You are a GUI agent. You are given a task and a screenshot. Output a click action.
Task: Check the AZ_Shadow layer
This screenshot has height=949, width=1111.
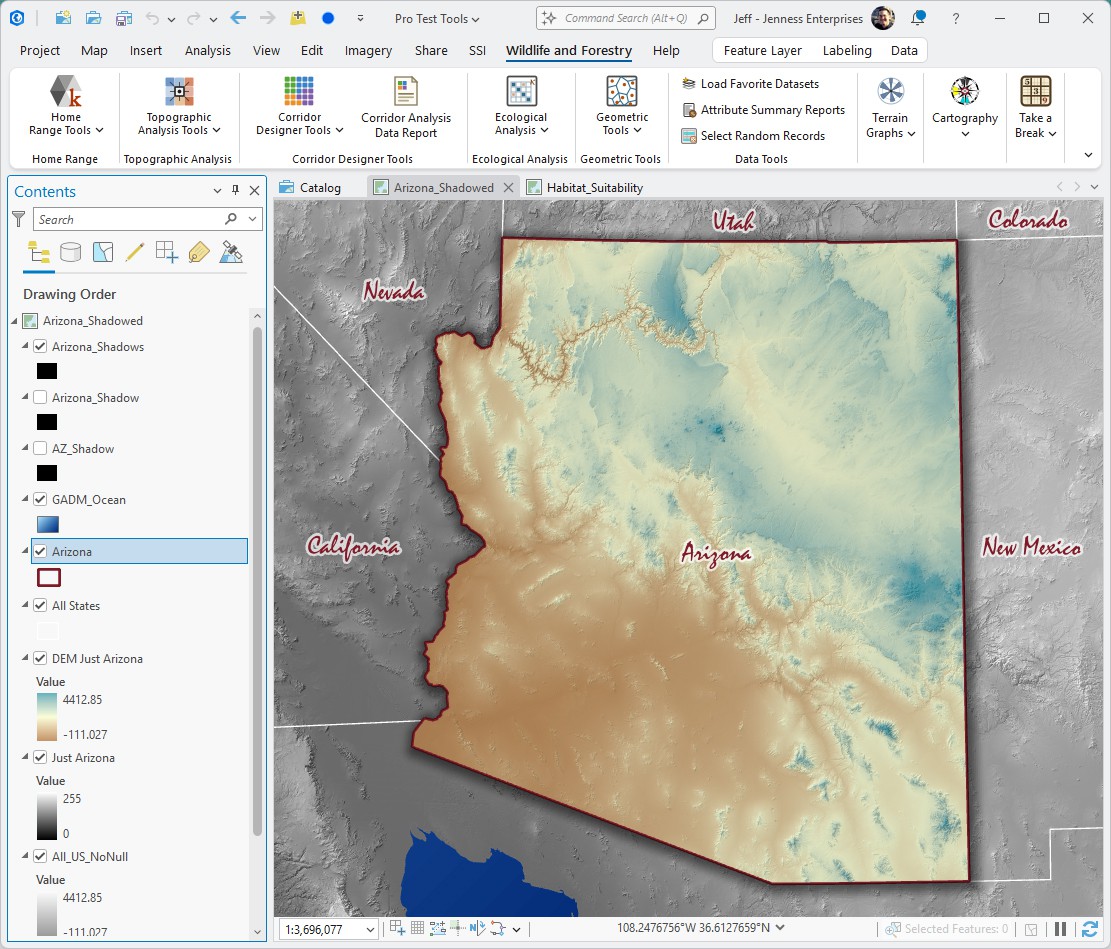pyautogui.click(x=40, y=449)
